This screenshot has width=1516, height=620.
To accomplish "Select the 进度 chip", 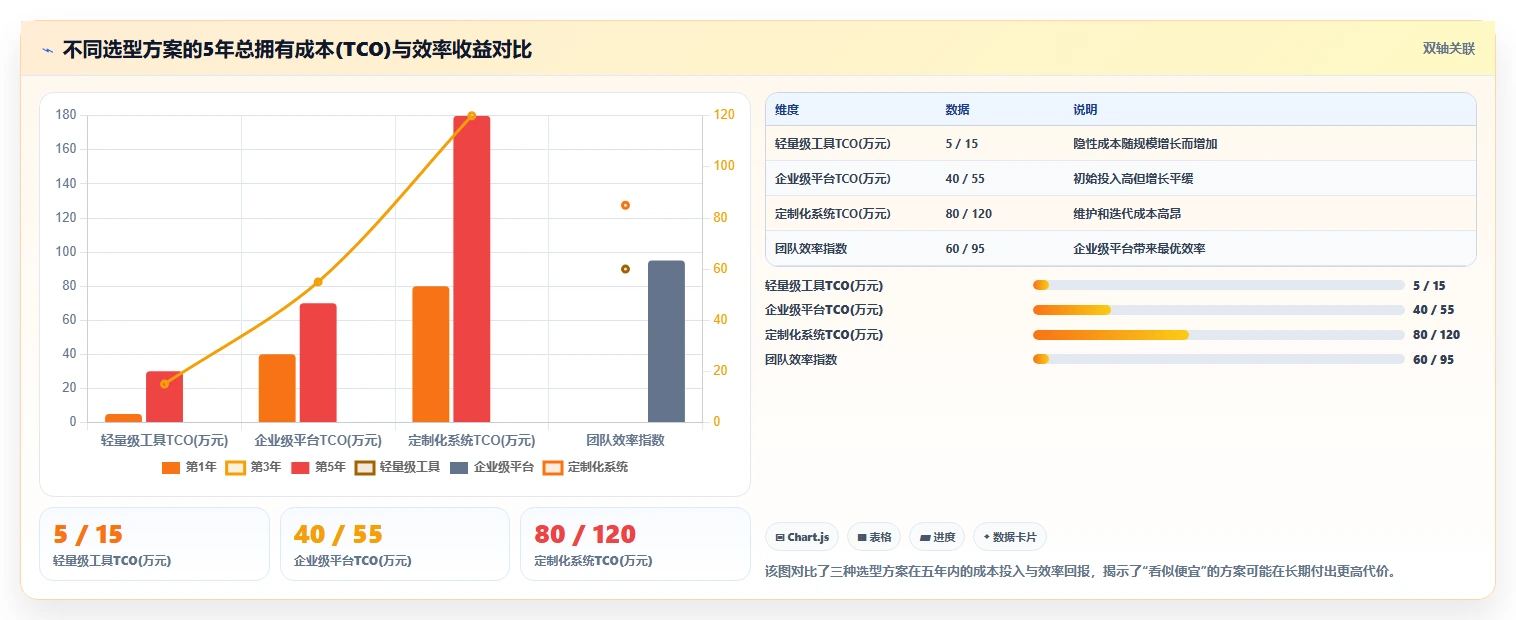I will click(937, 537).
